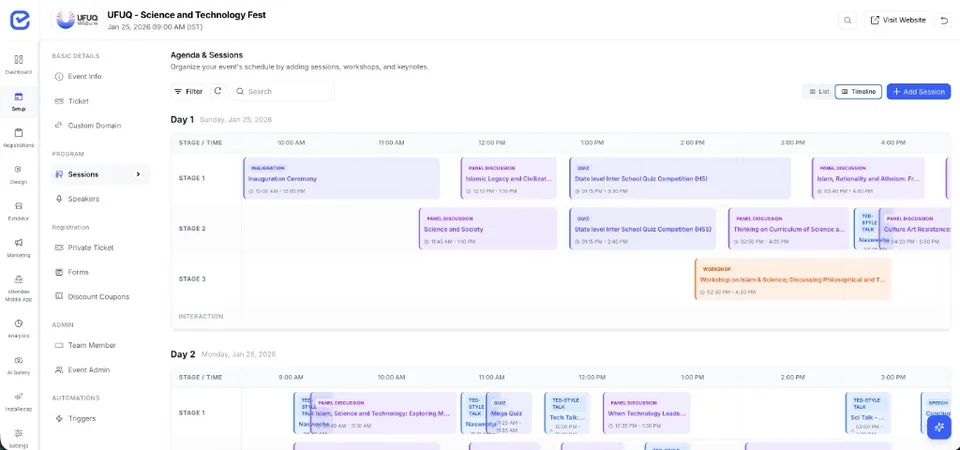Click the Add Session button
Image resolution: width=960 pixels, height=450 pixels.
(918, 91)
